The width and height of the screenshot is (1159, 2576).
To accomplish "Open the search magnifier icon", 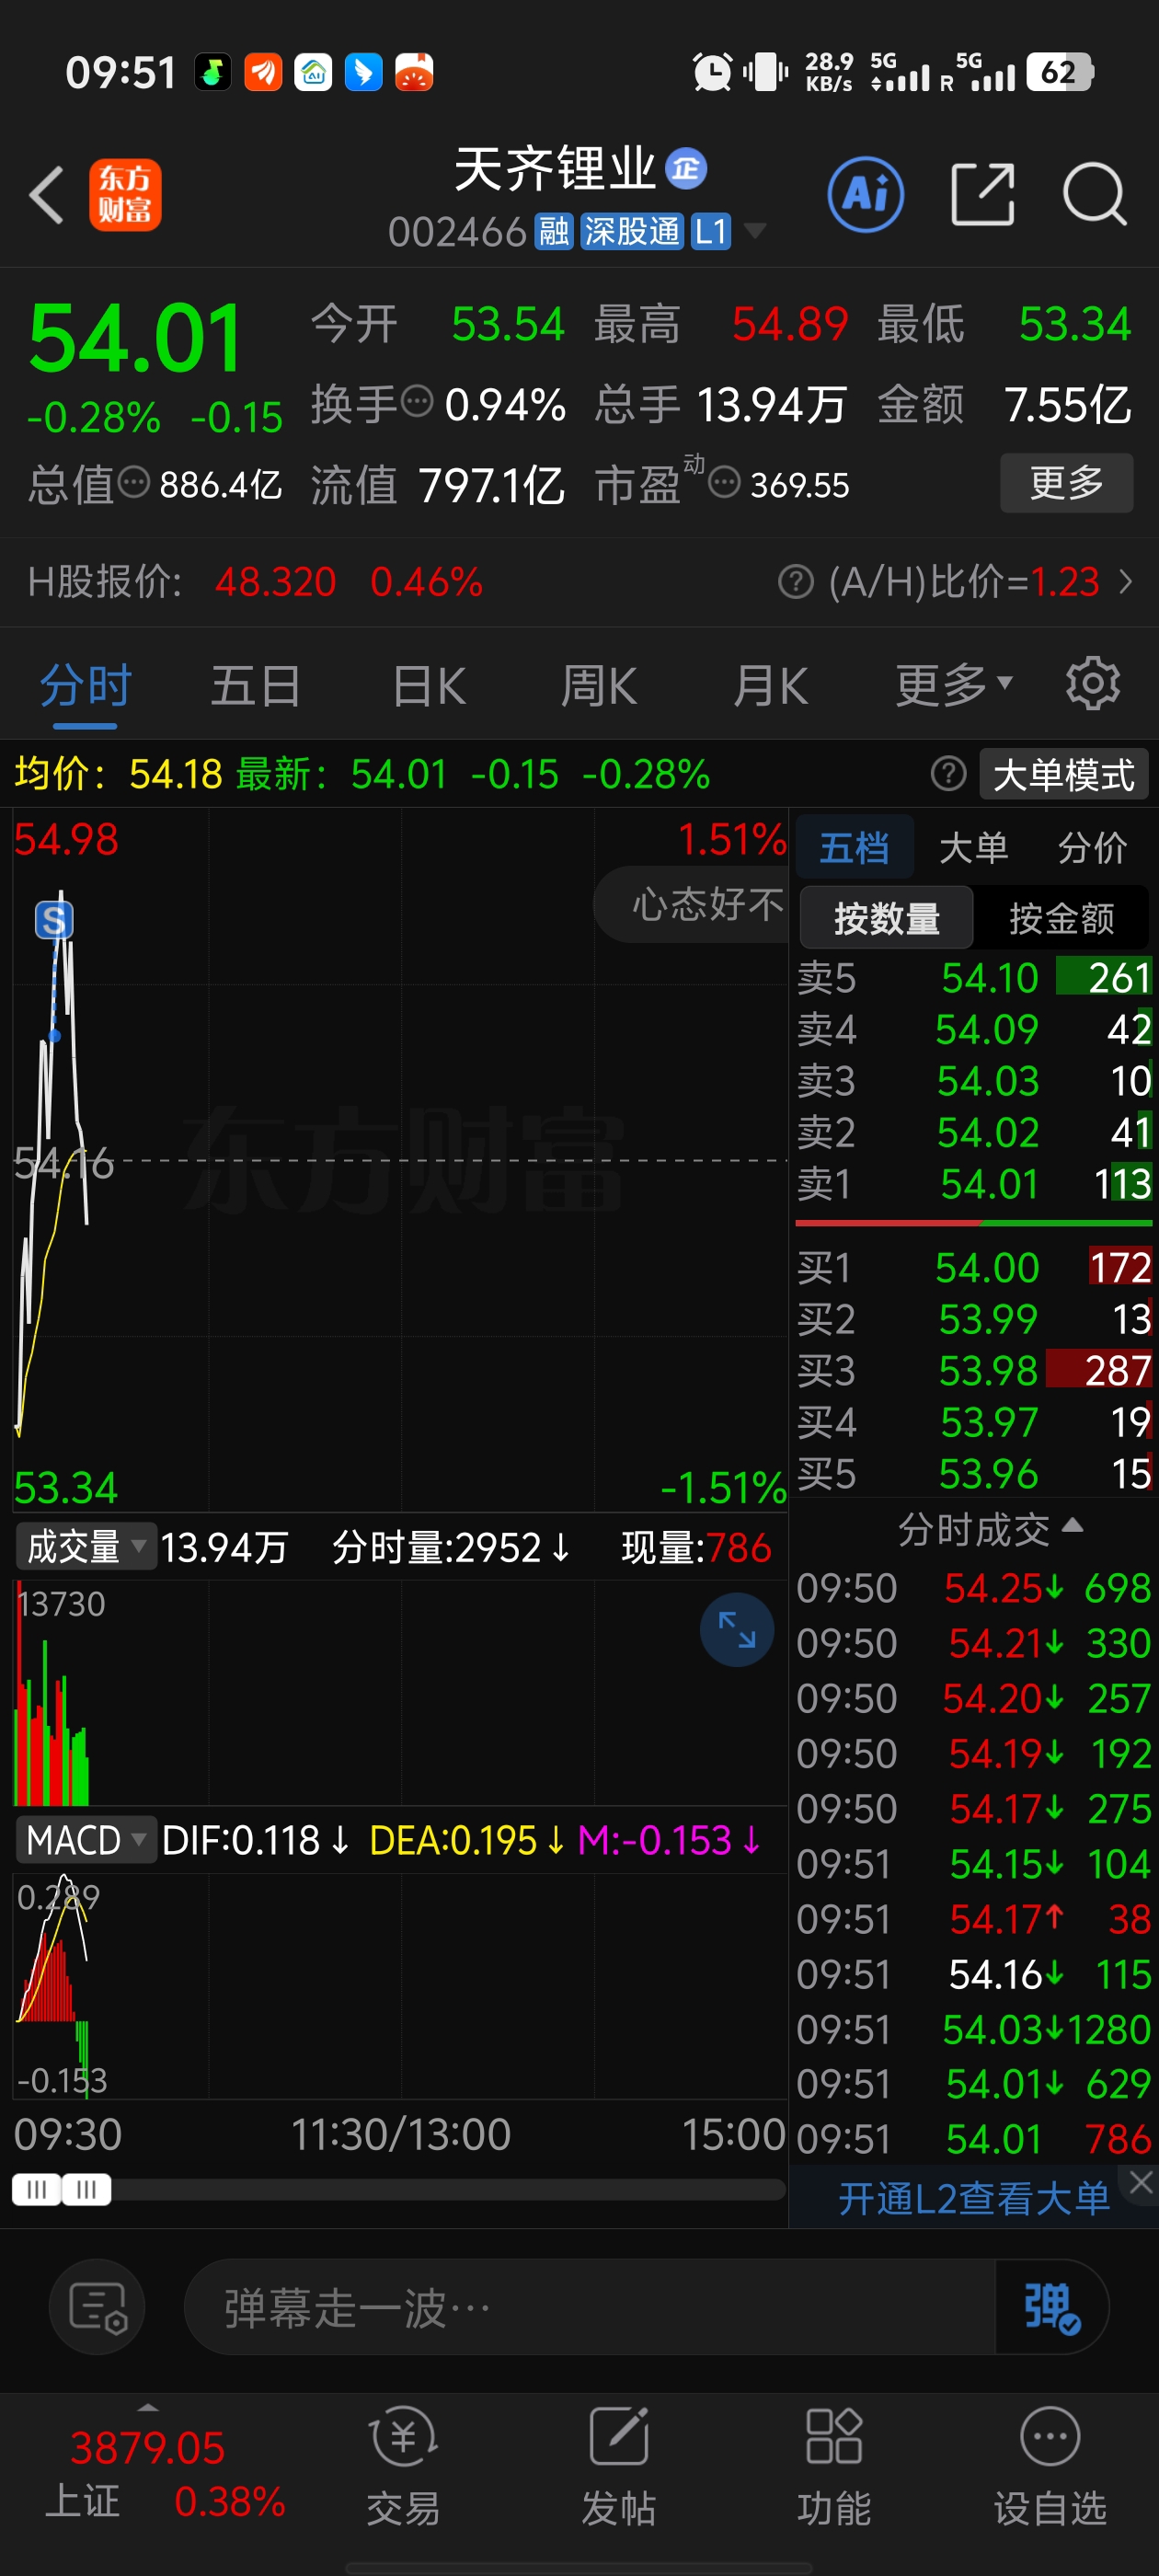I will tap(1095, 194).
